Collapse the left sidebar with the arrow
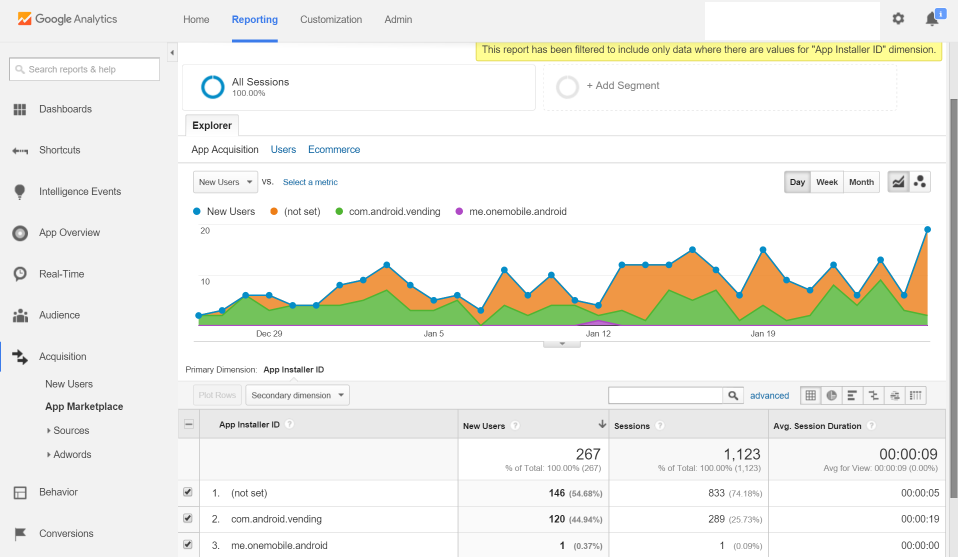958x557 pixels. tap(172, 53)
